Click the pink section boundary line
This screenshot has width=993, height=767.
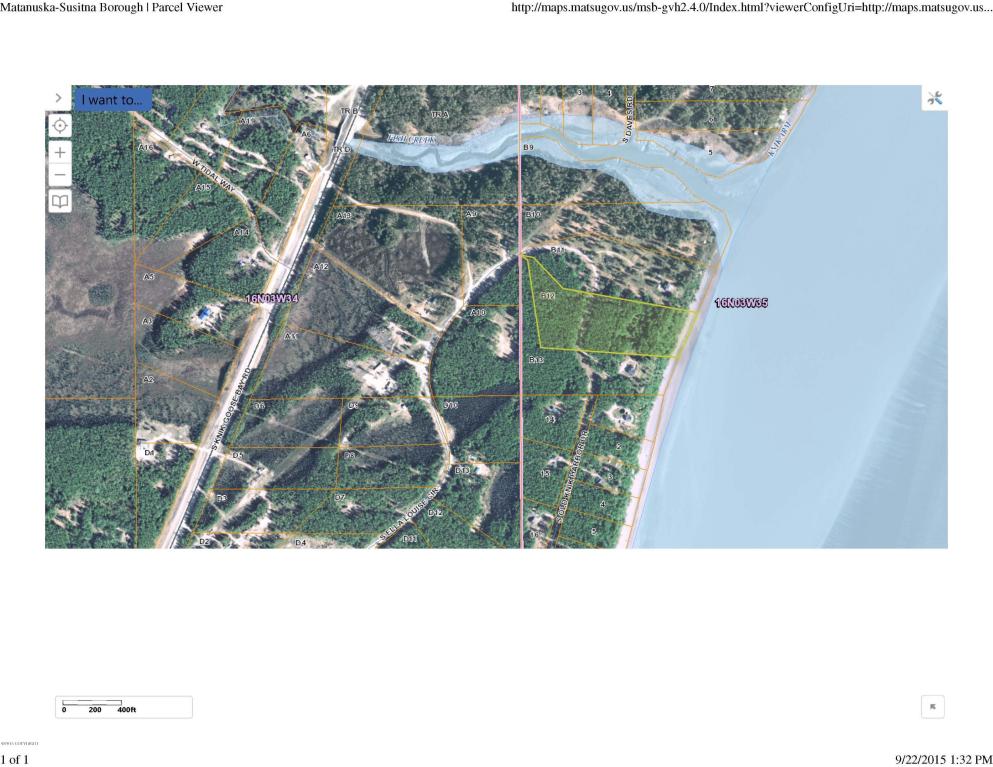(521, 317)
